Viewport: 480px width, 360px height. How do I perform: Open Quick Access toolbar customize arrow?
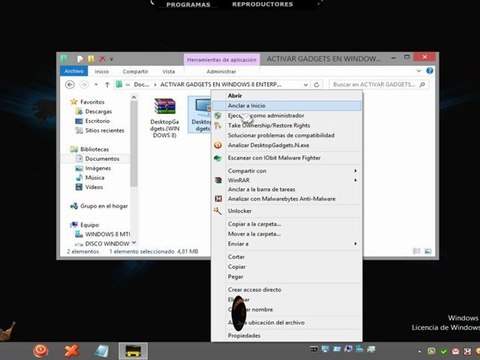point(111,59)
